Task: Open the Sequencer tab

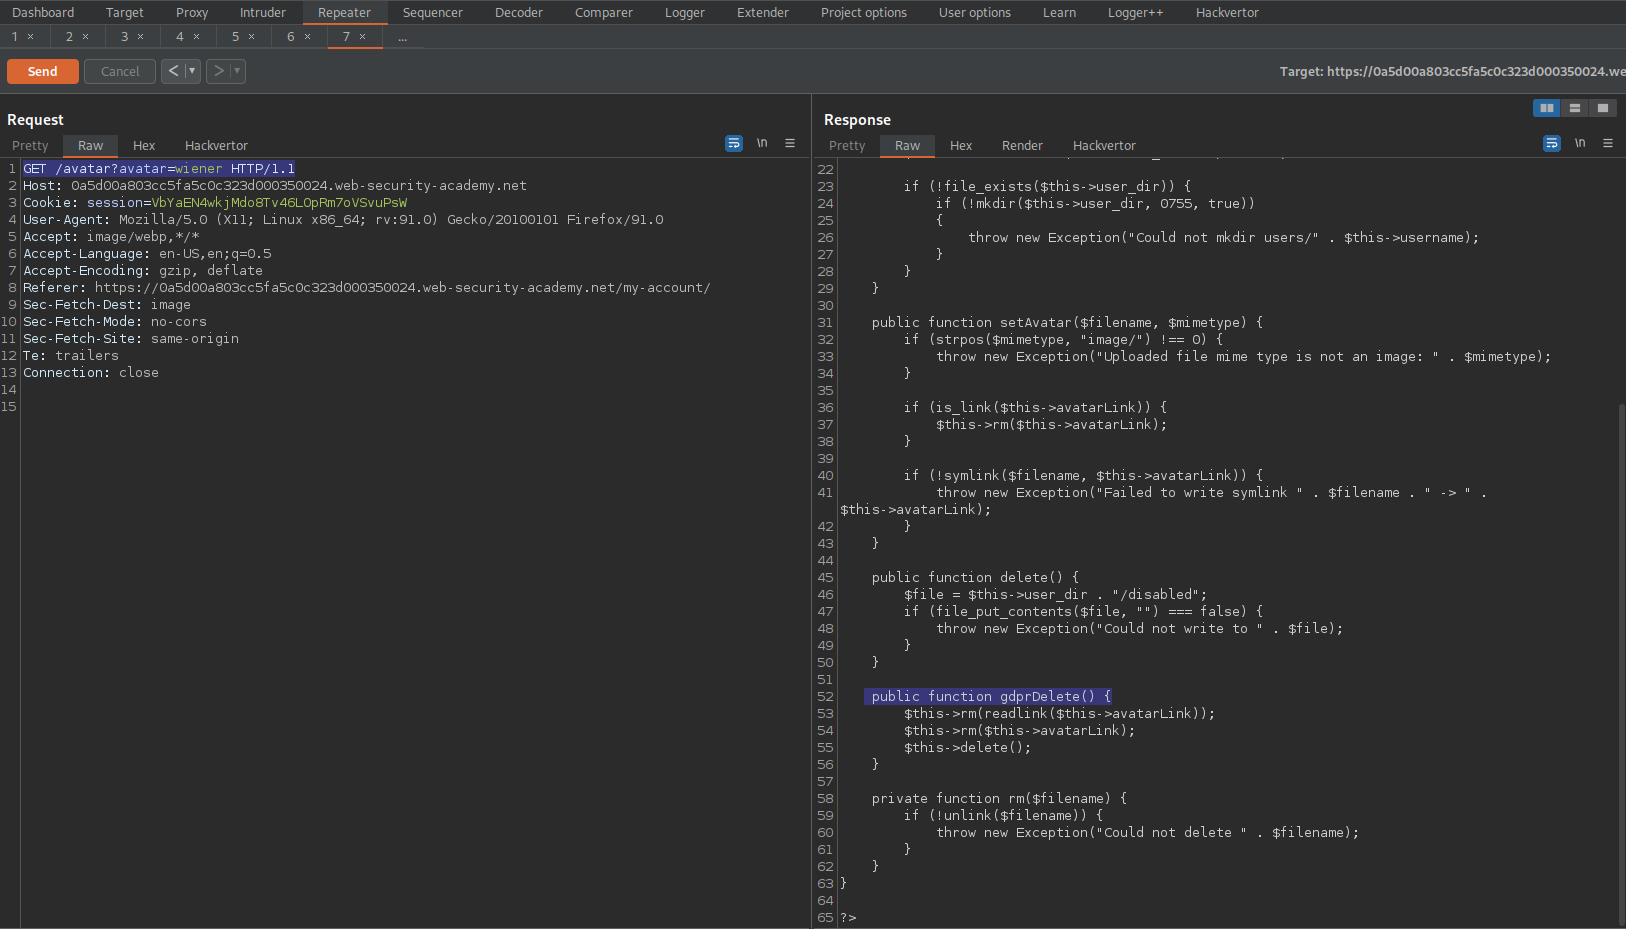Action: 433,12
